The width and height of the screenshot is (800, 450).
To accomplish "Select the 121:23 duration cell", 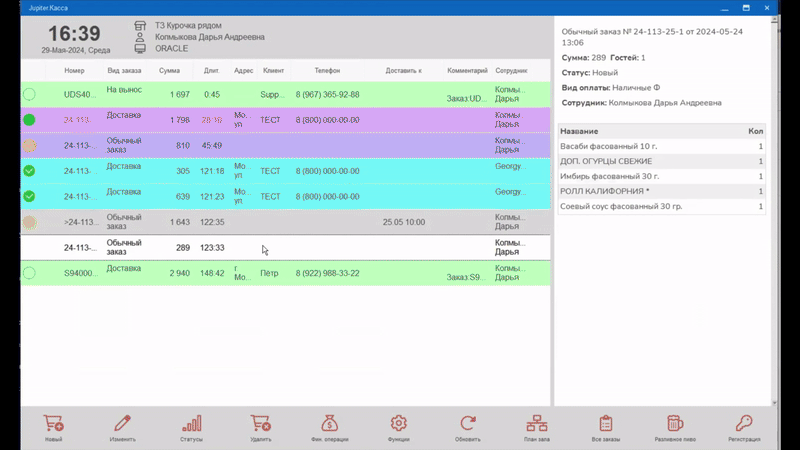I will (x=212, y=196).
